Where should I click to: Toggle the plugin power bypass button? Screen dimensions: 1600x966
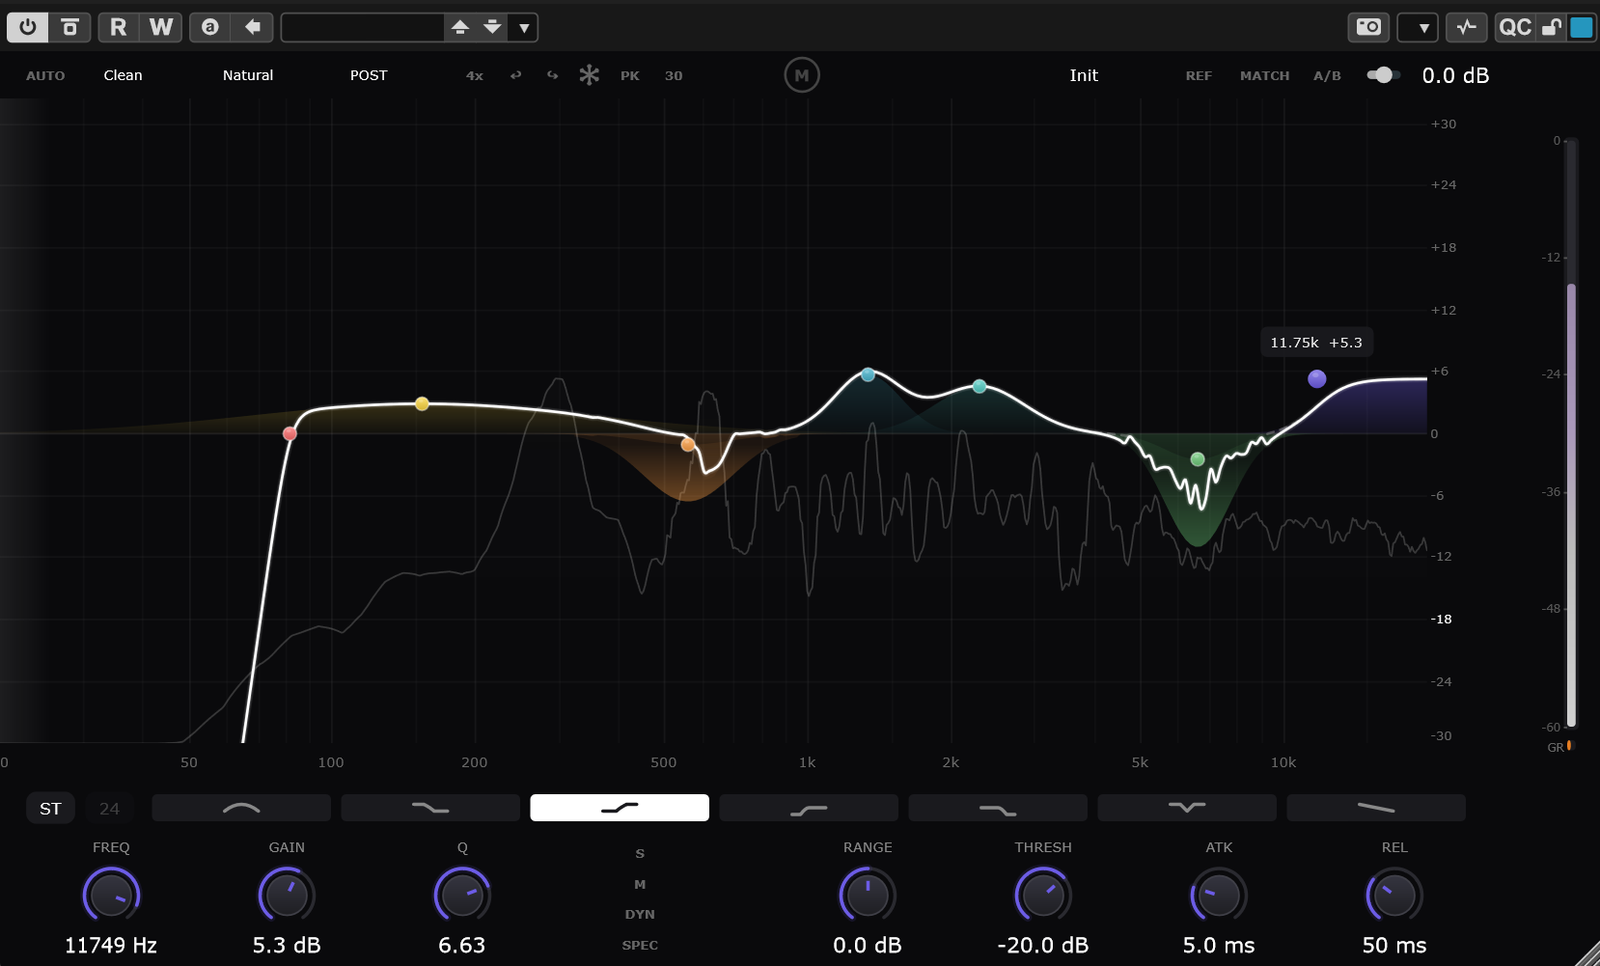click(27, 27)
